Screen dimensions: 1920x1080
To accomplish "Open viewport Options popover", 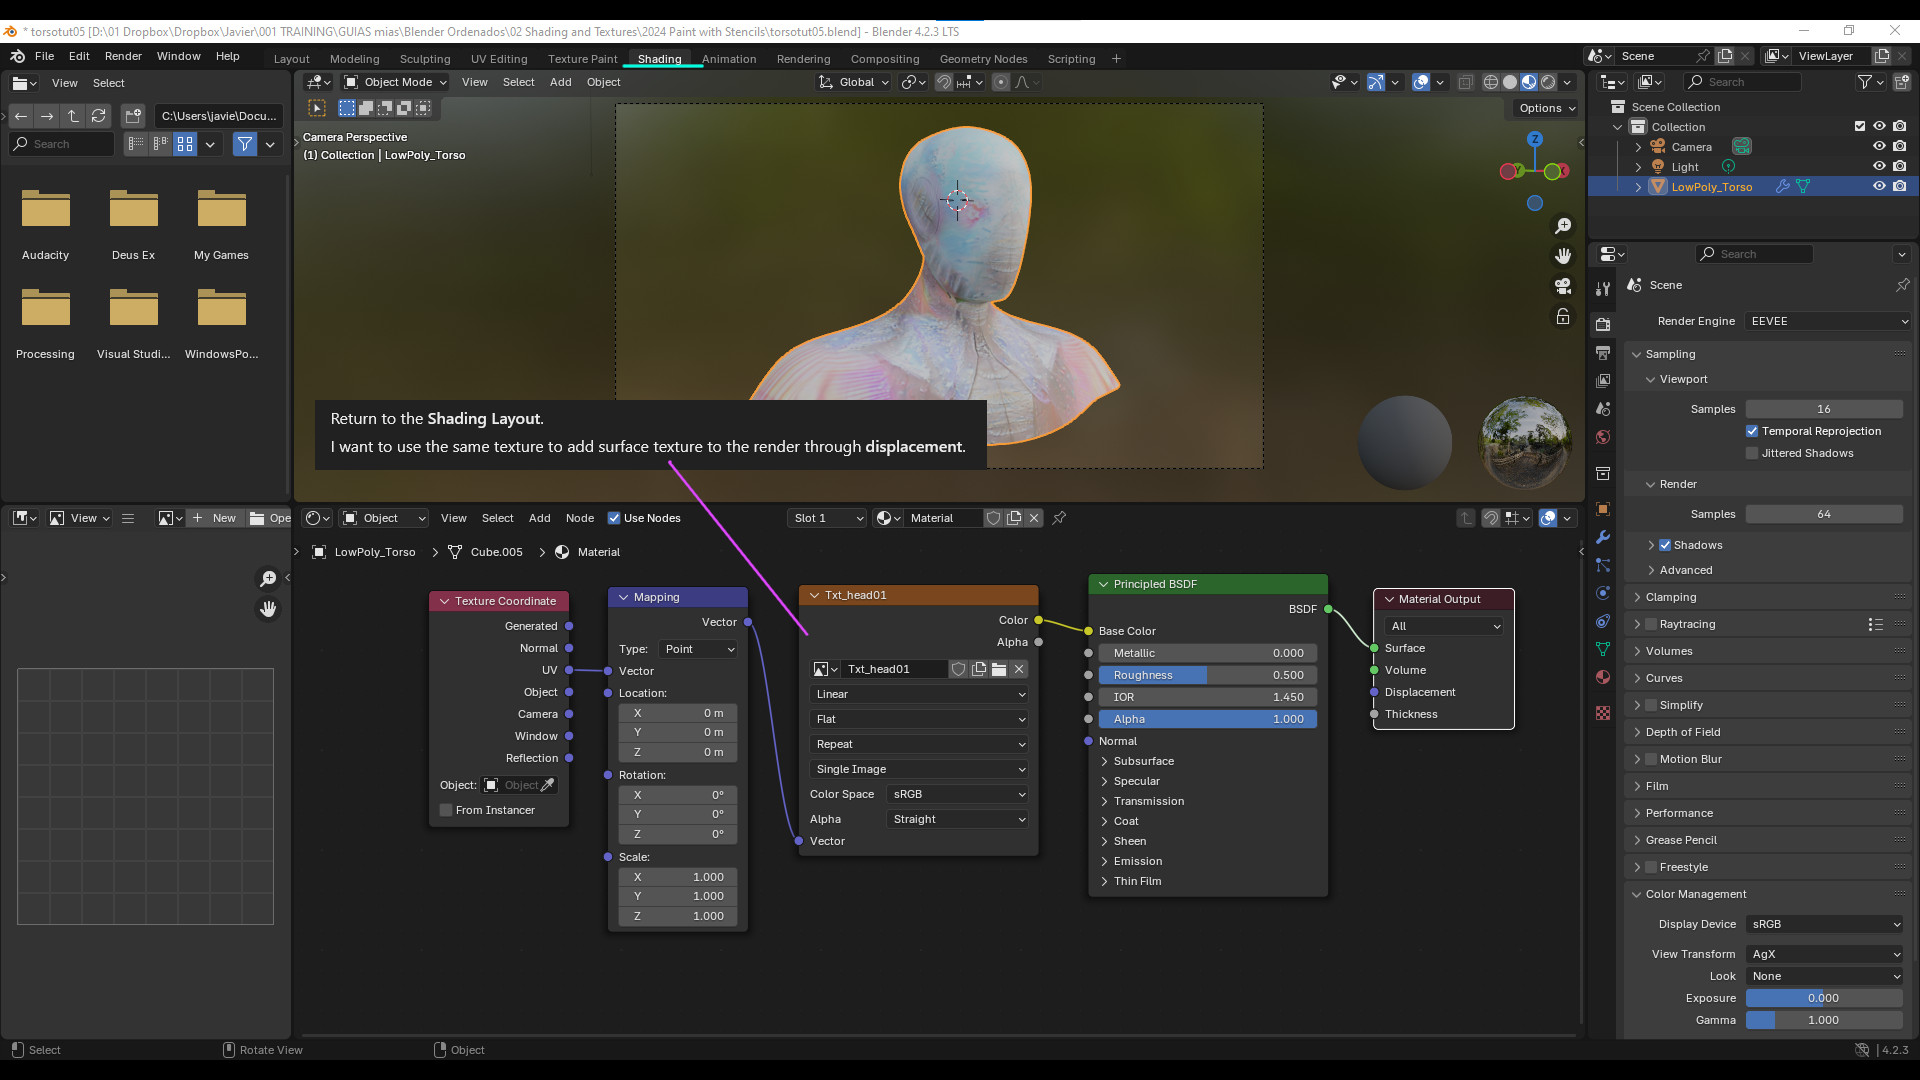I will coord(1547,108).
